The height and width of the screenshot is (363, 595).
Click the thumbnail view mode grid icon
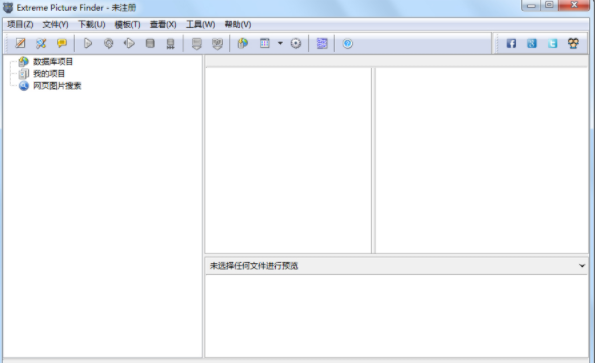click(x=264, y=43)
